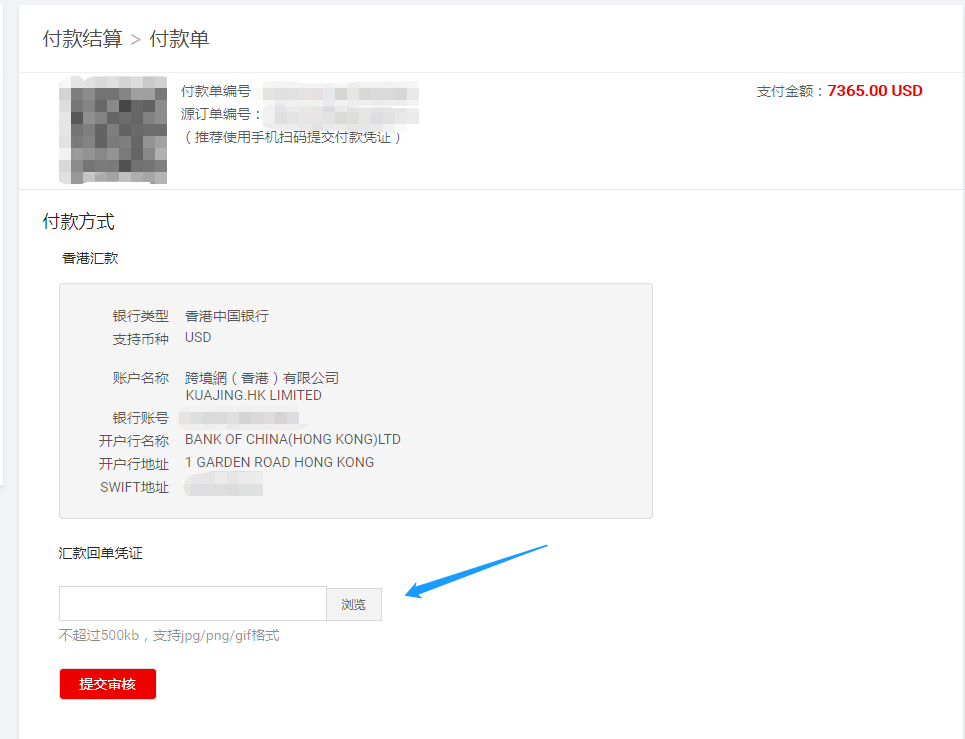Click the remittance receipt file path field
This screenshot has height=739, width=965.
pyautogui.click(x=192, y=604)
